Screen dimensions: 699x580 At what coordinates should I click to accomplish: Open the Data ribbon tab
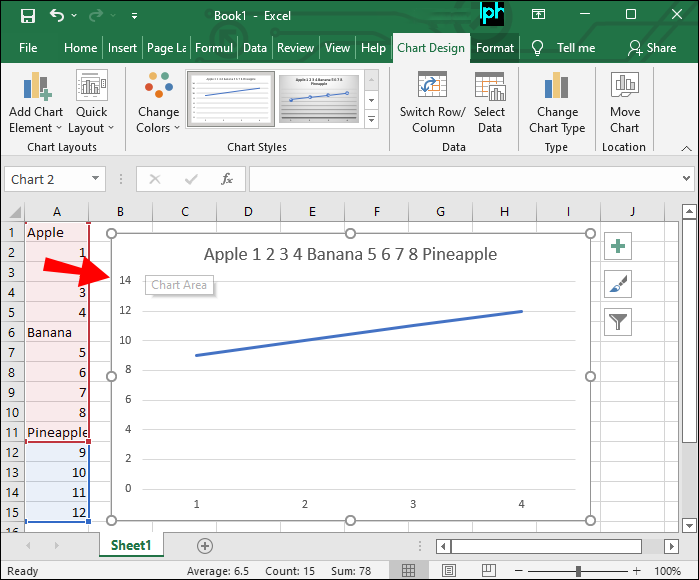point(255,48)
